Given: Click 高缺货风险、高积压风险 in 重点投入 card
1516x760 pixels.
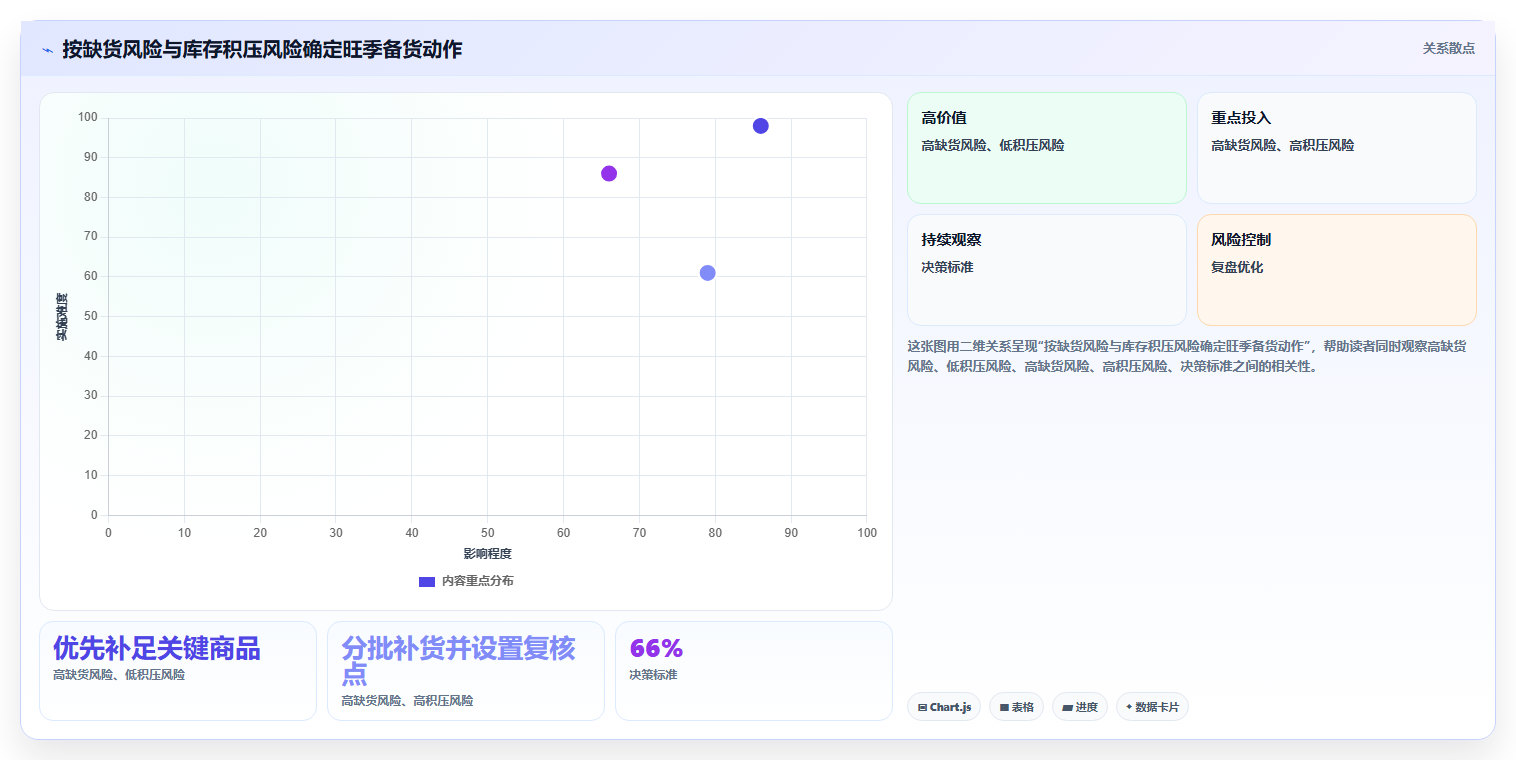Looking at the screenshot, I should click(x=1283, y=146).
